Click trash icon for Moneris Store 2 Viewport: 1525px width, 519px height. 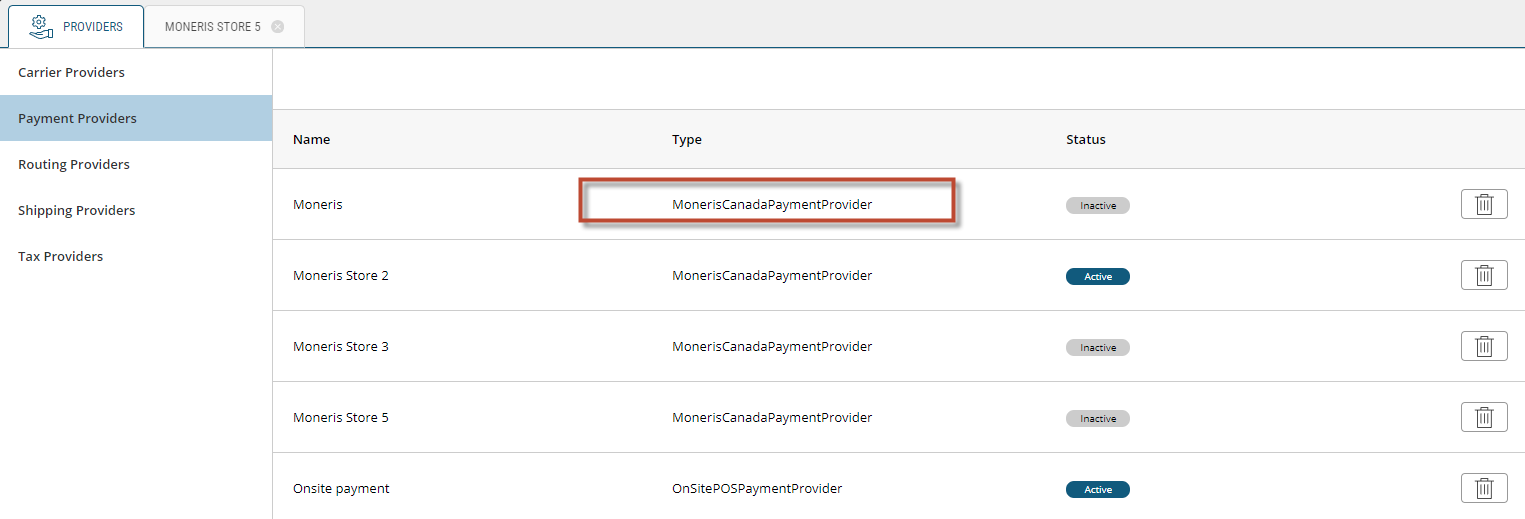click(x=1484, y=275)
